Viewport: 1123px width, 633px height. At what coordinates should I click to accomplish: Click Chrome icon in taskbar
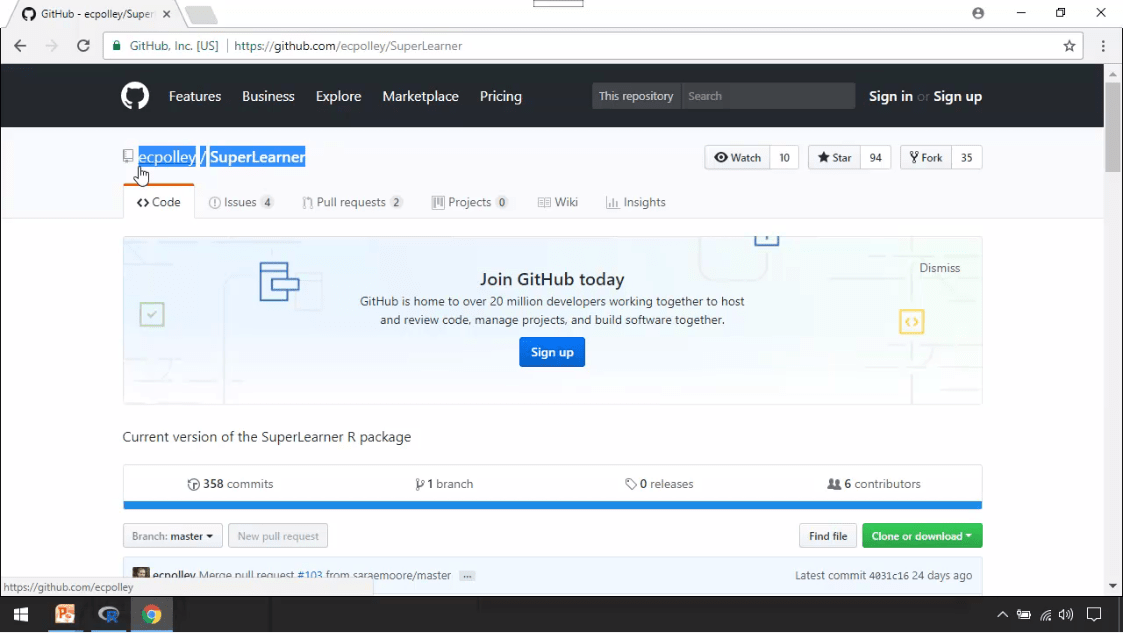(152, 614)
